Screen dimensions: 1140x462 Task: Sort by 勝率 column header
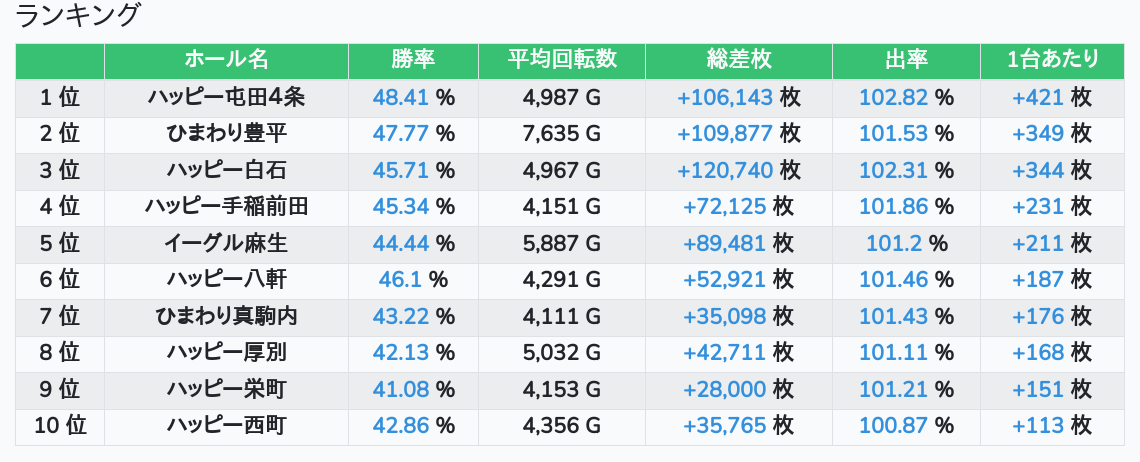point(413,60)
